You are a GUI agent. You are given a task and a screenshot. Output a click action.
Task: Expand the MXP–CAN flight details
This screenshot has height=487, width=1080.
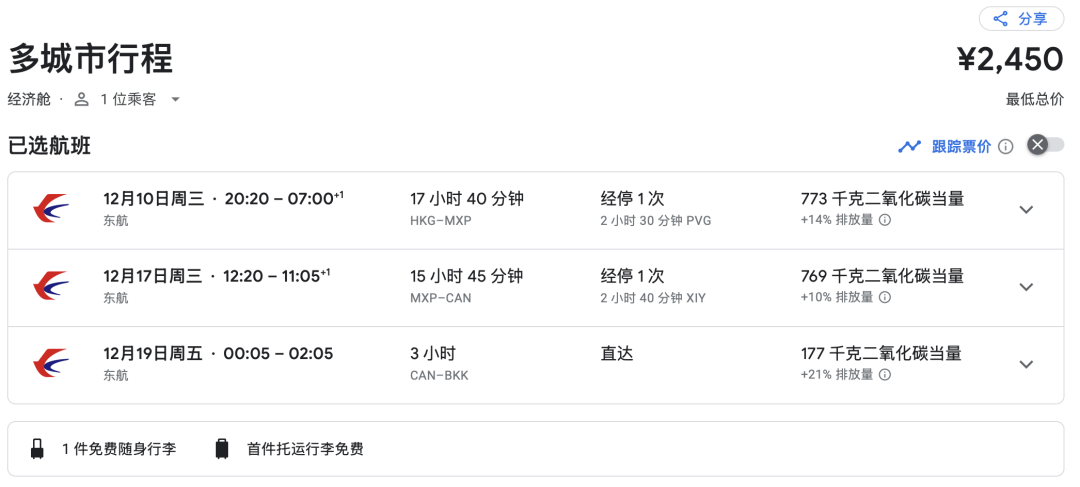pyautogui.click(x=1026, y=287)
